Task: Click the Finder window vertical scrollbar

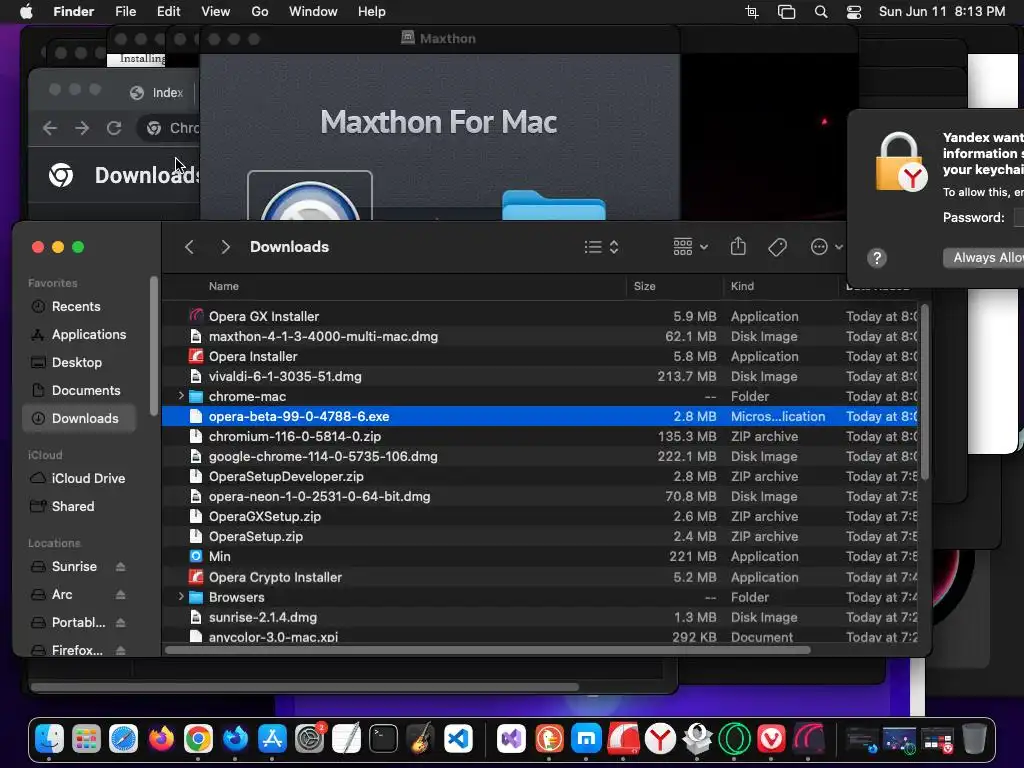Action: click(924, 392)
